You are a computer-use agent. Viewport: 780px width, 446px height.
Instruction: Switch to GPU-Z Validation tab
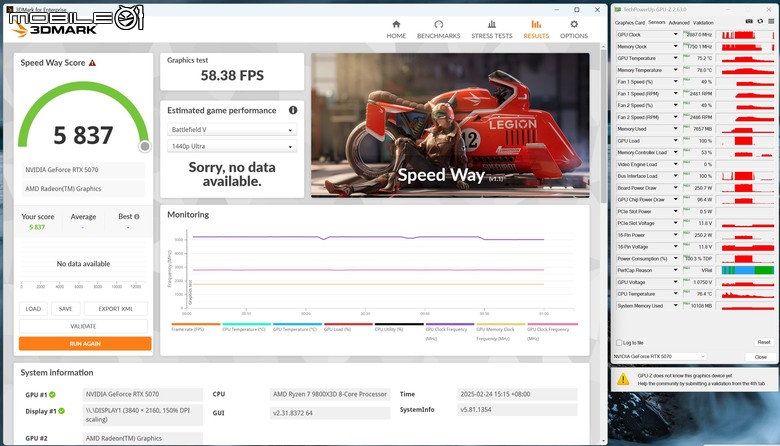[703, 23]
